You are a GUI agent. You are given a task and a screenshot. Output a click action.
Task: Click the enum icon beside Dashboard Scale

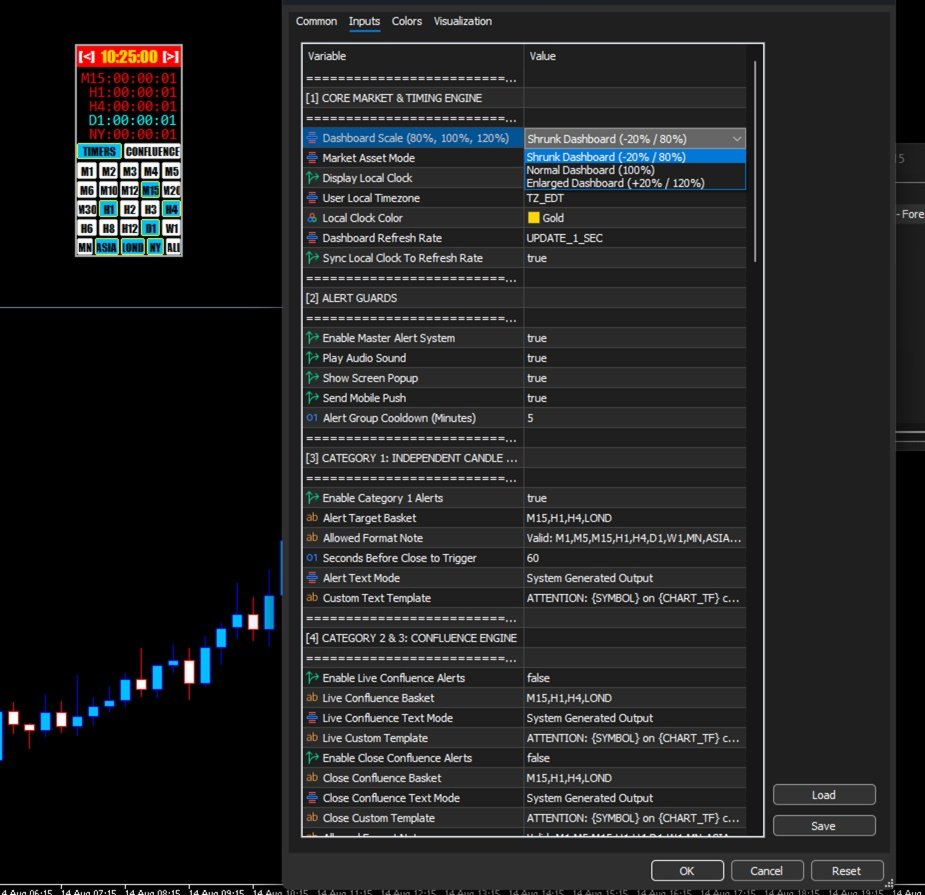[312, 138]
